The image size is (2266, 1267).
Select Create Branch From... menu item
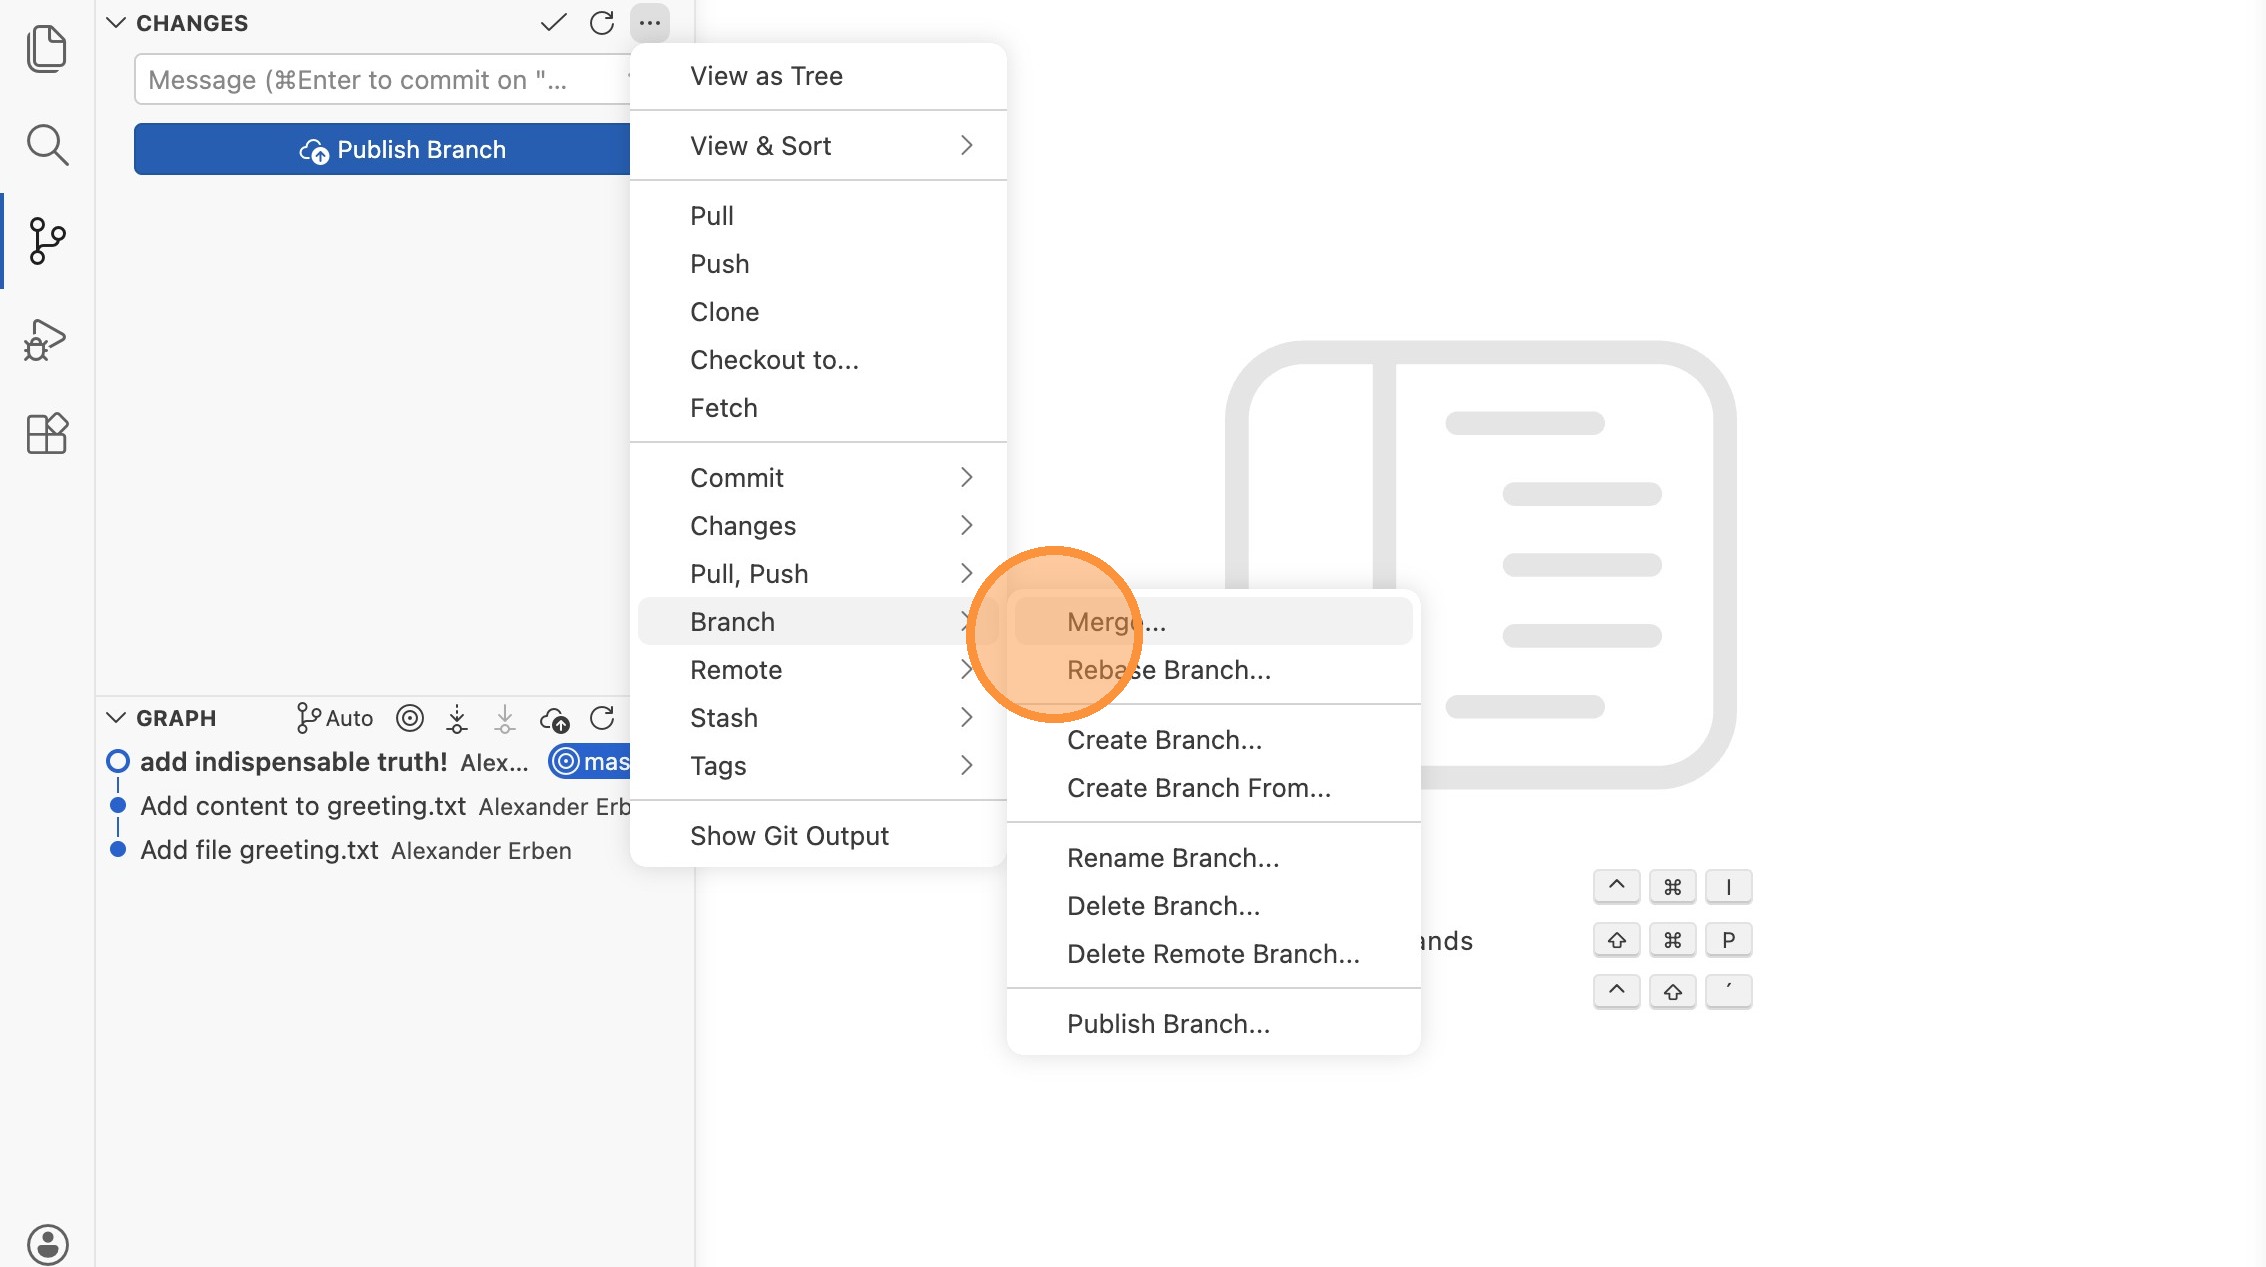1198,788
